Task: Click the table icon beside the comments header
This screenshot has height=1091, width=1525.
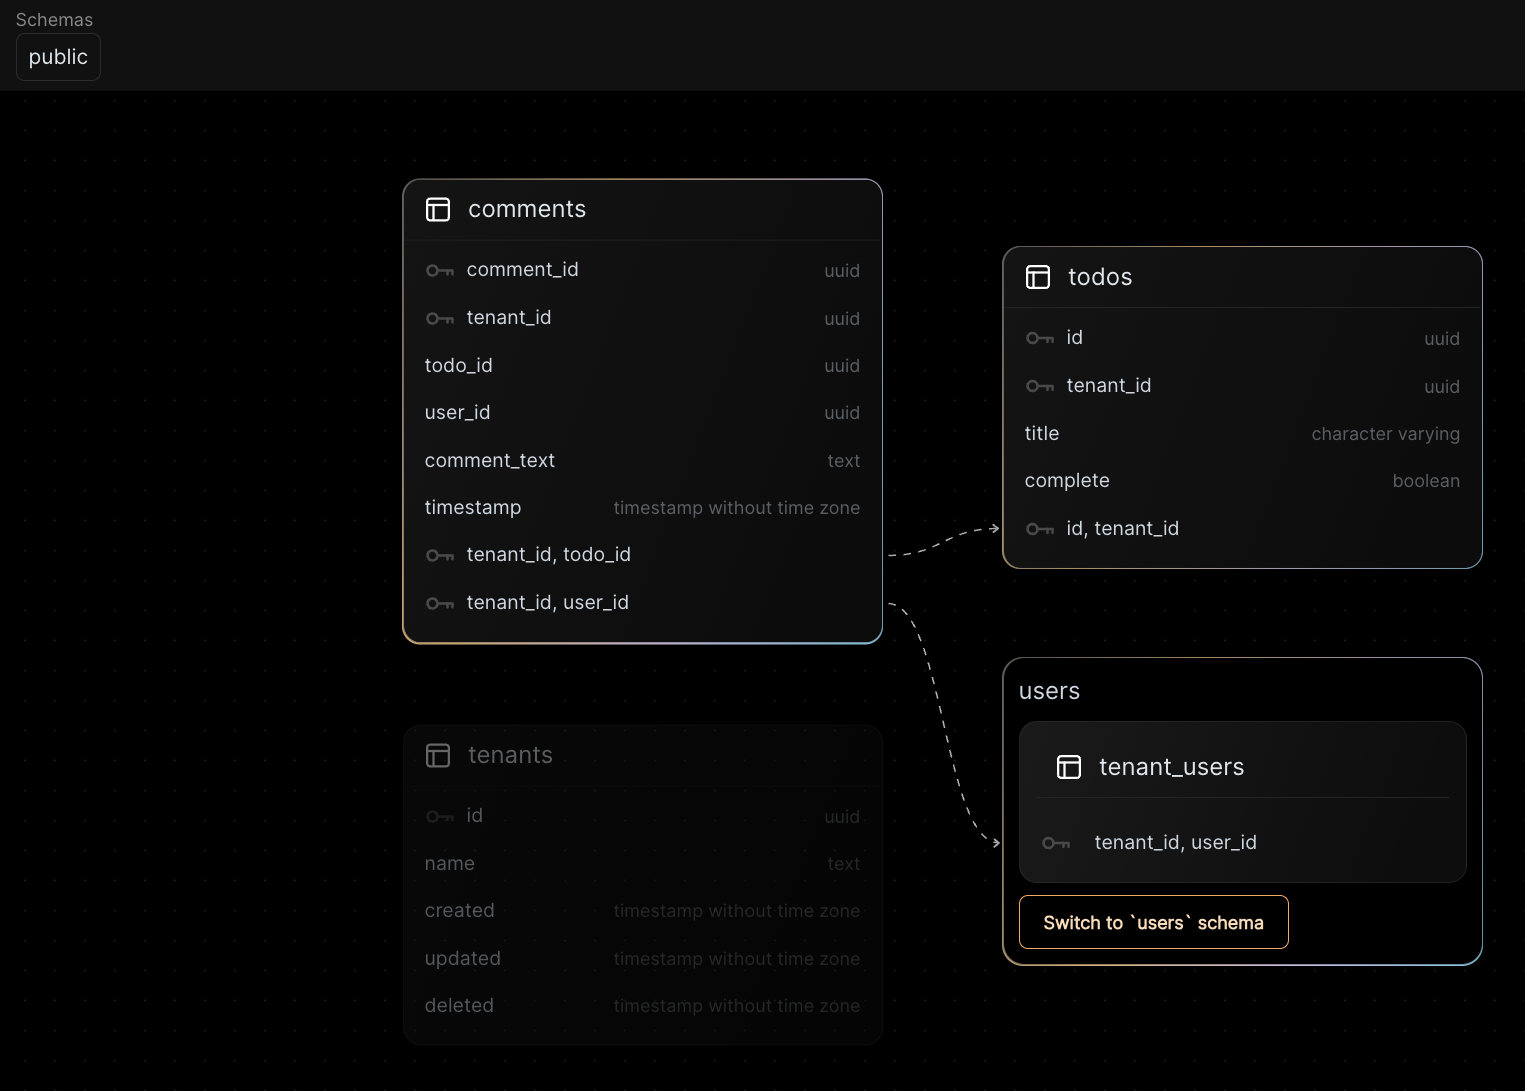Action: 438,210
